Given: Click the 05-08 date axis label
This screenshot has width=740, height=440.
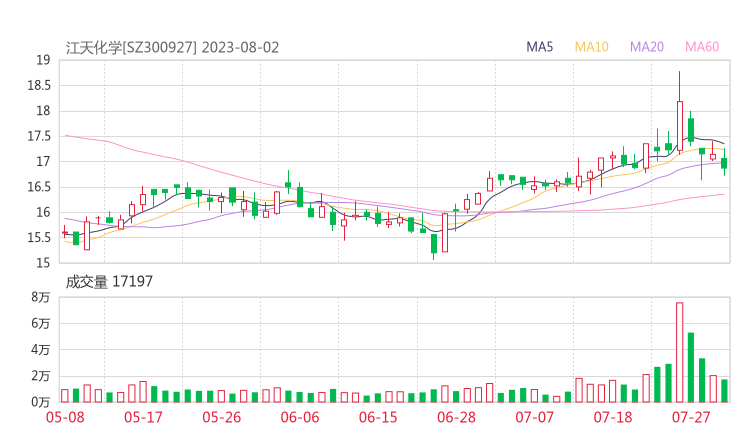Looking at the screenshot, I should tap(65, 417).
